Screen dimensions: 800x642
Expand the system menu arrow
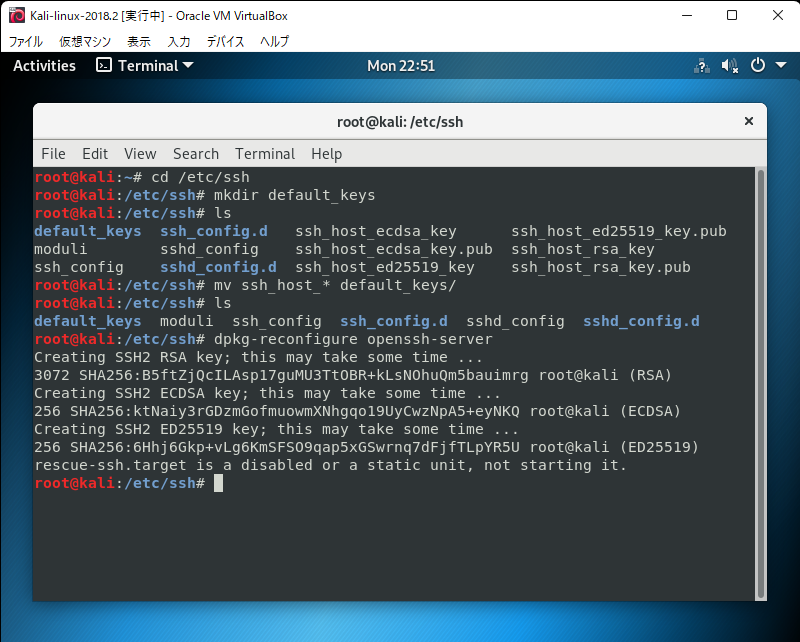781,65
